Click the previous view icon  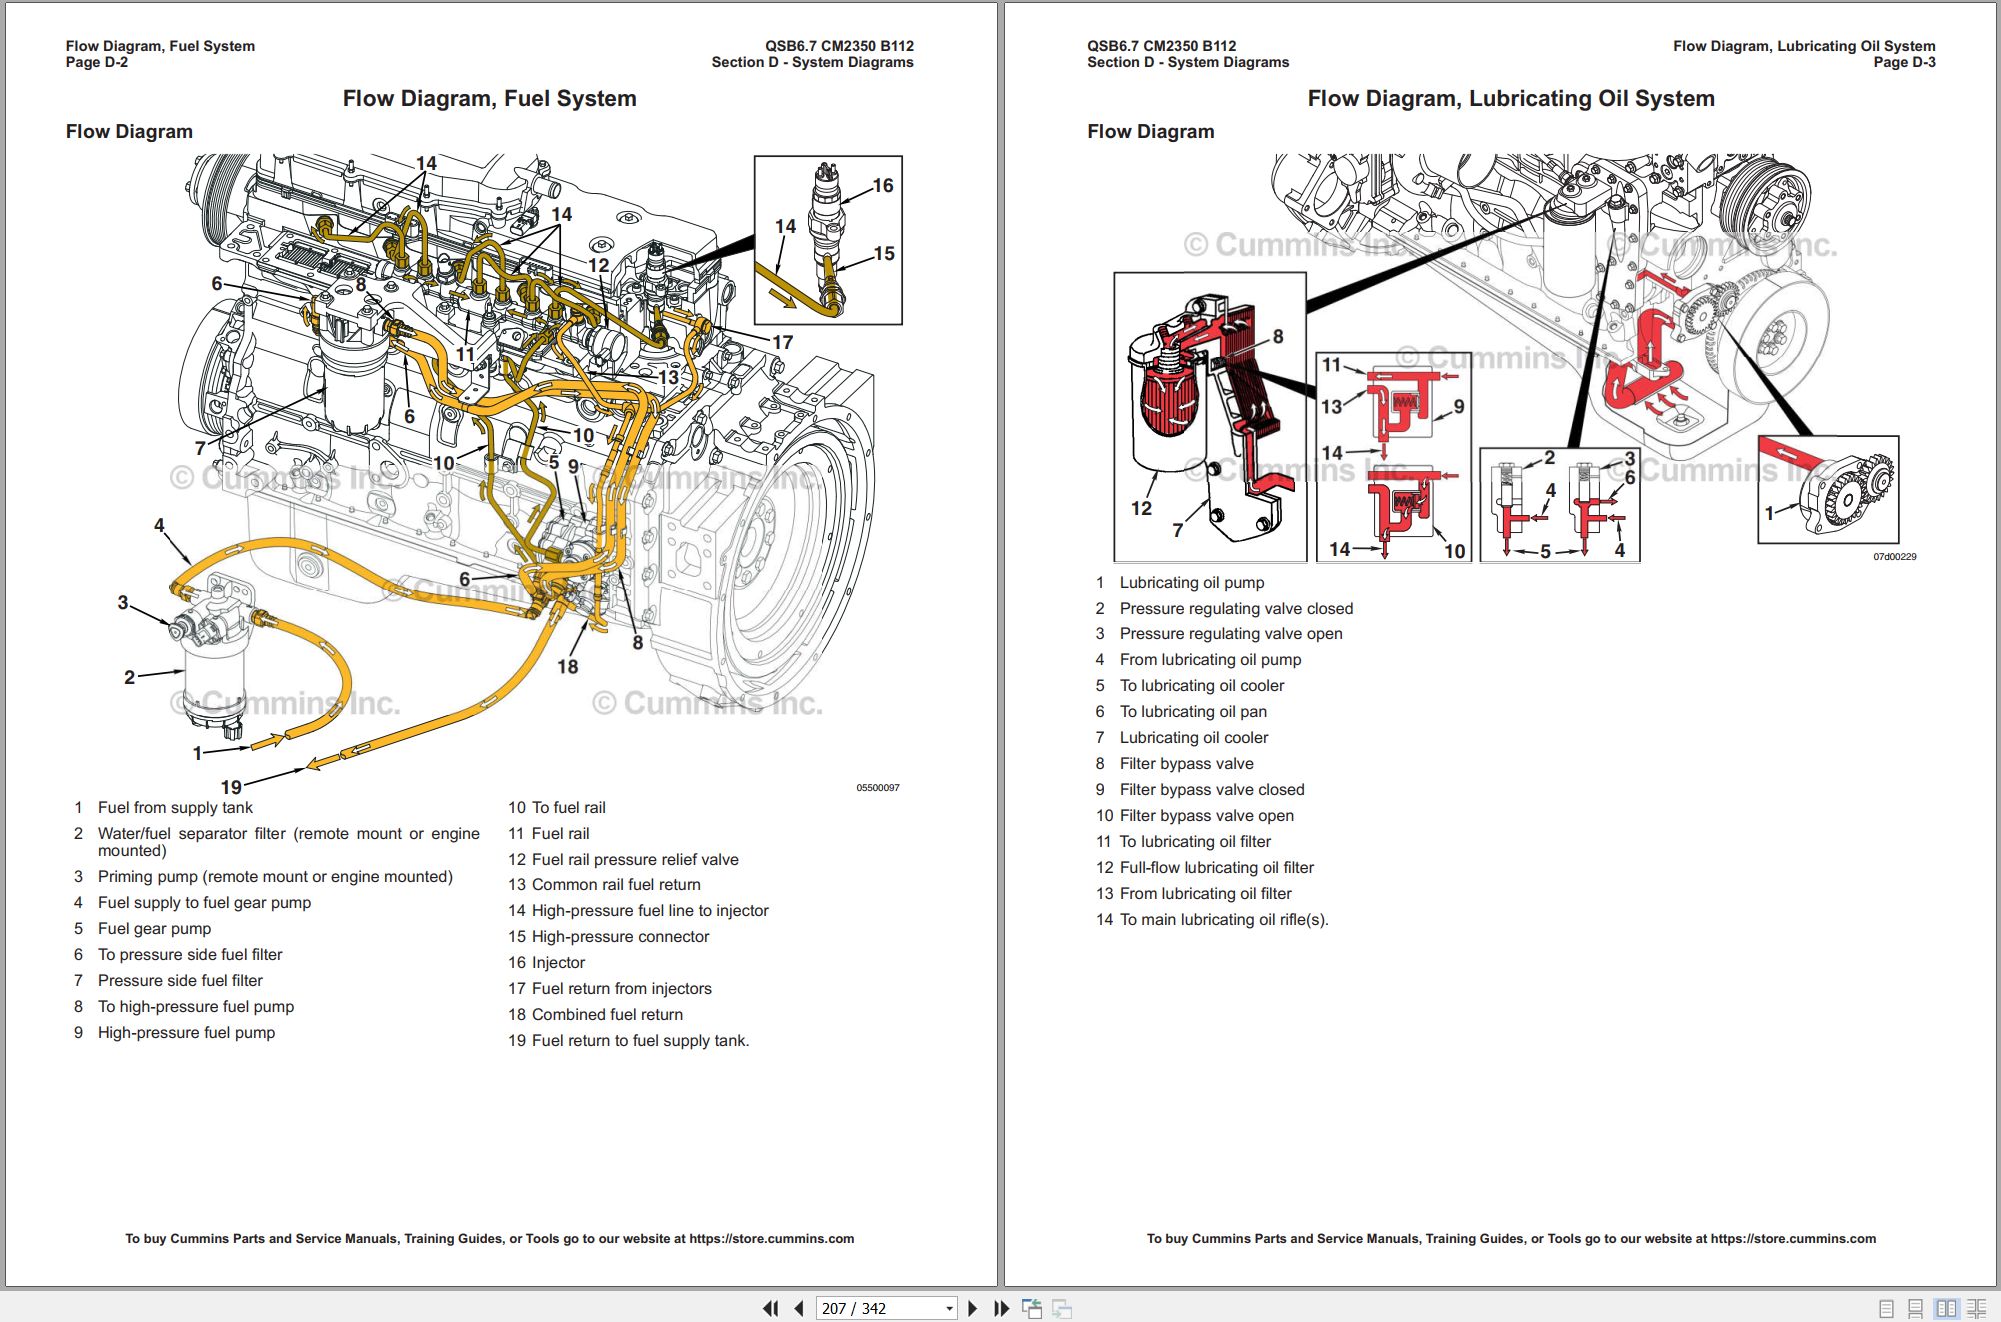(1032, 1308)
